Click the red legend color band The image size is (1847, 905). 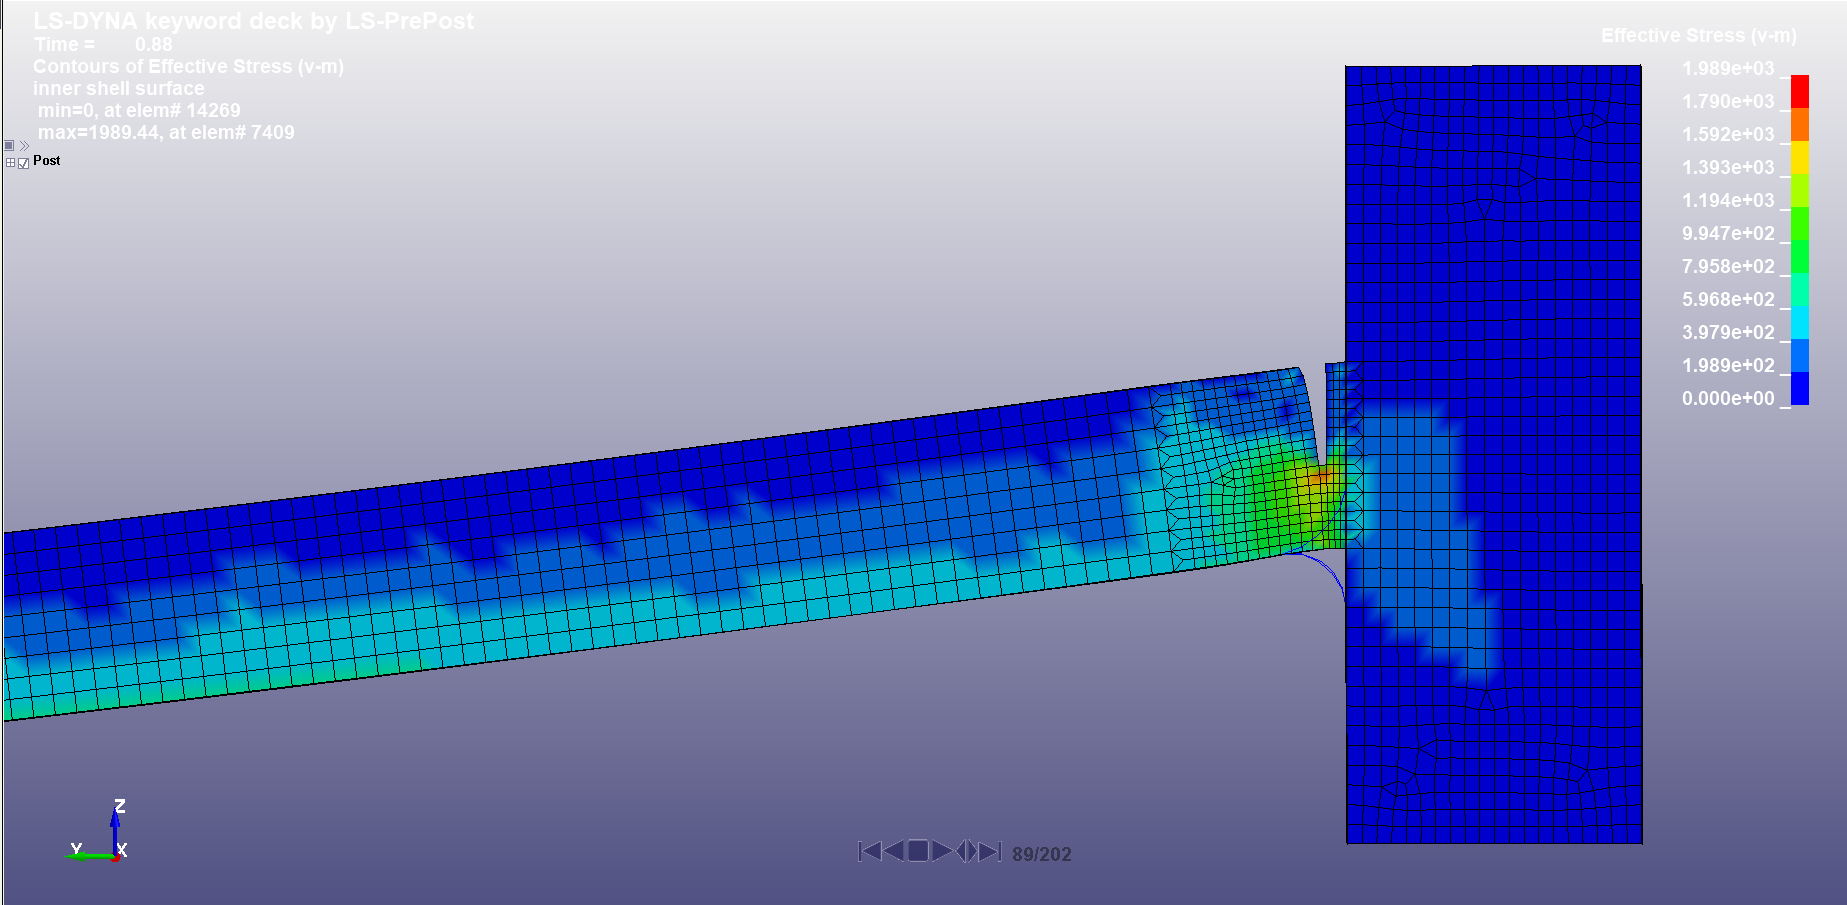1799,91
